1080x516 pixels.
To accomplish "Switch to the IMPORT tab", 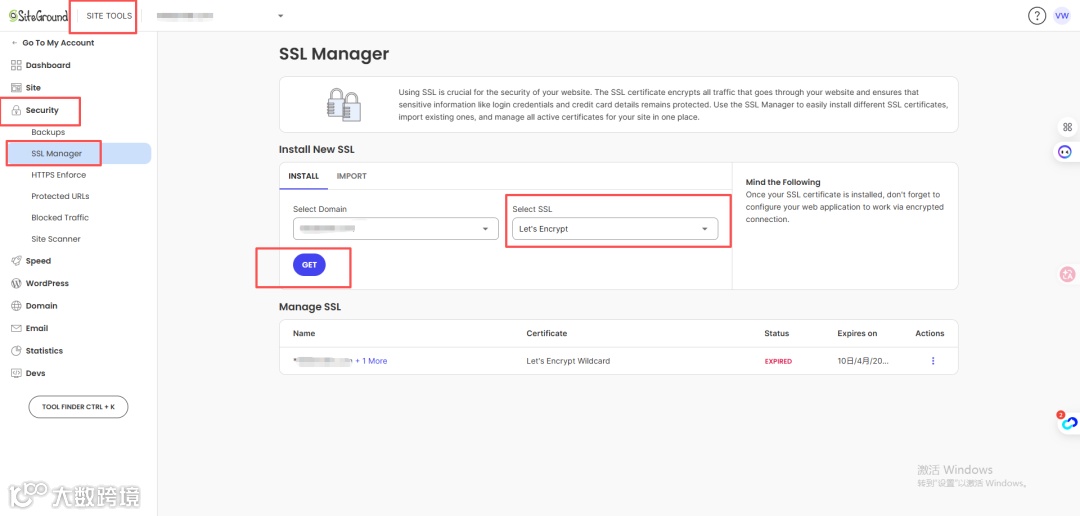I will tap(351, 176).
